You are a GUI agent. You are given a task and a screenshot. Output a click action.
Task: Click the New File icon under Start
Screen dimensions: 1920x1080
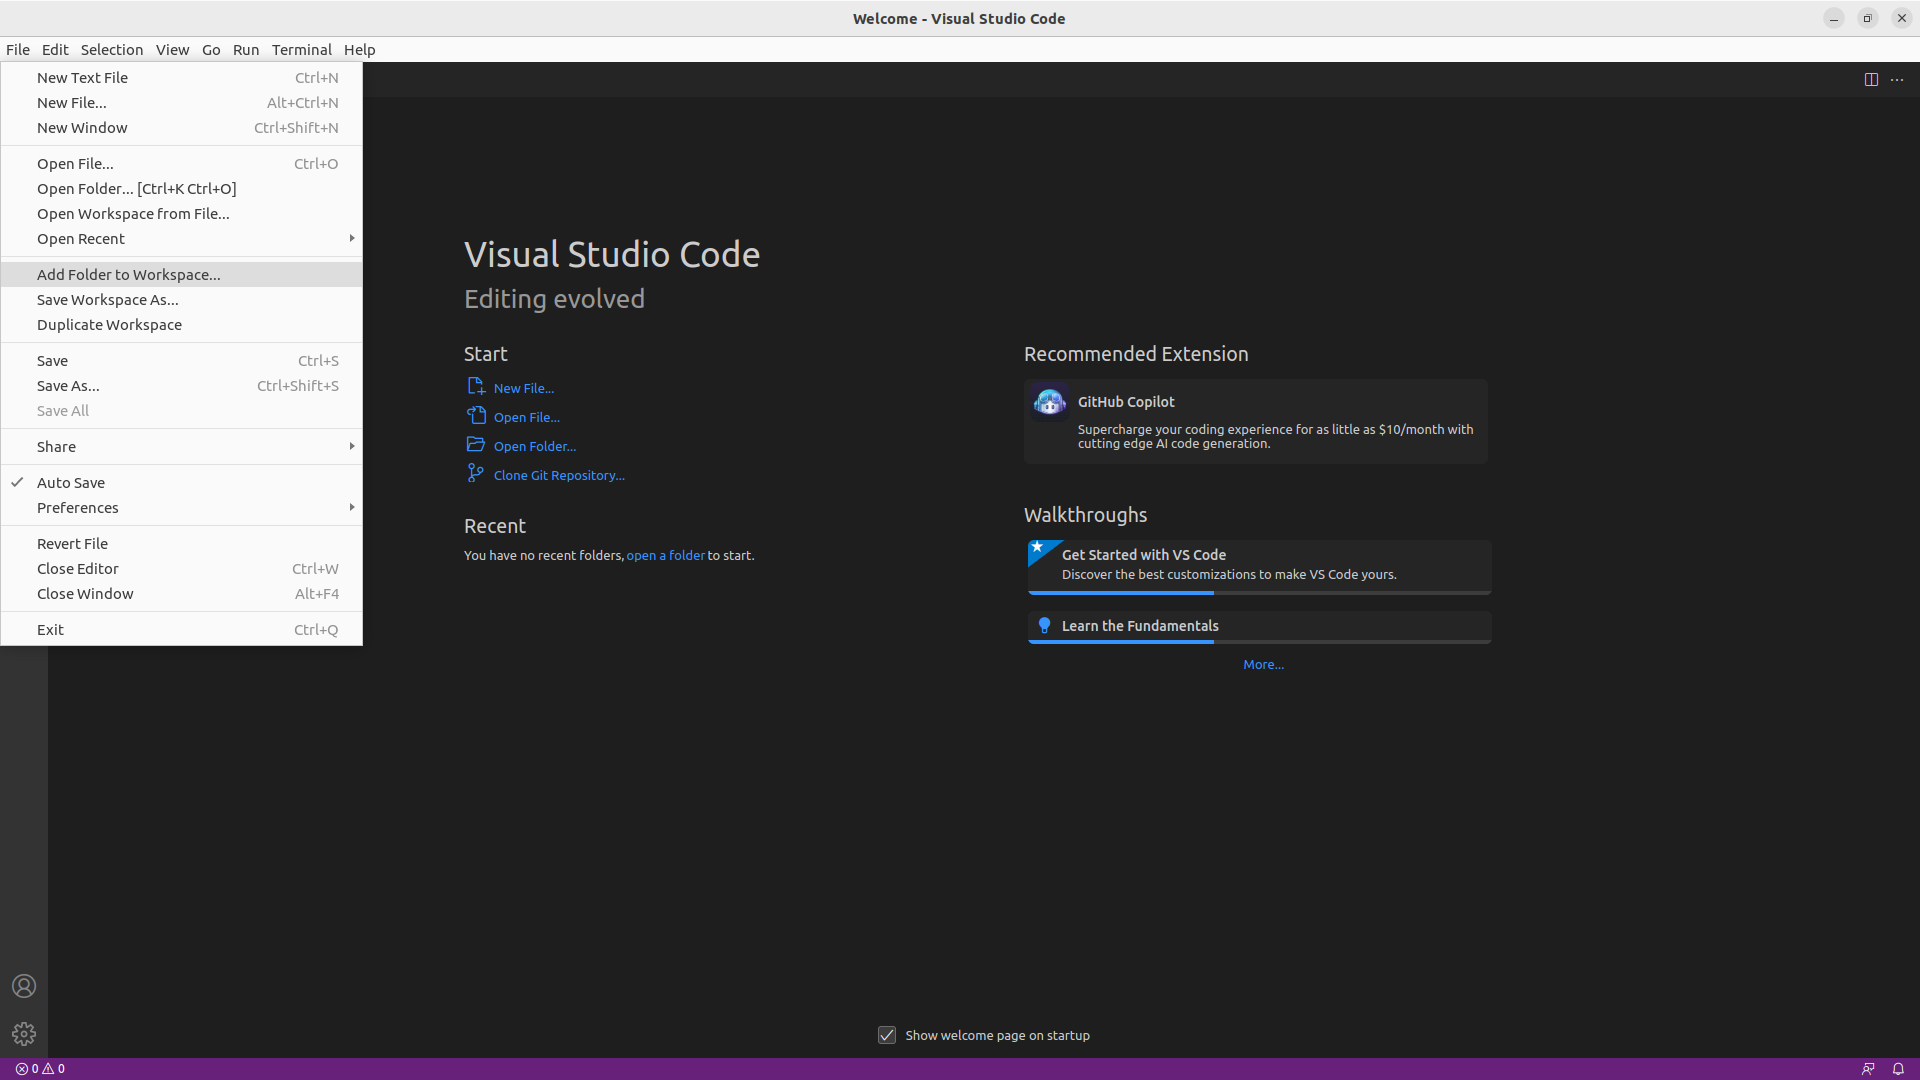476,387
